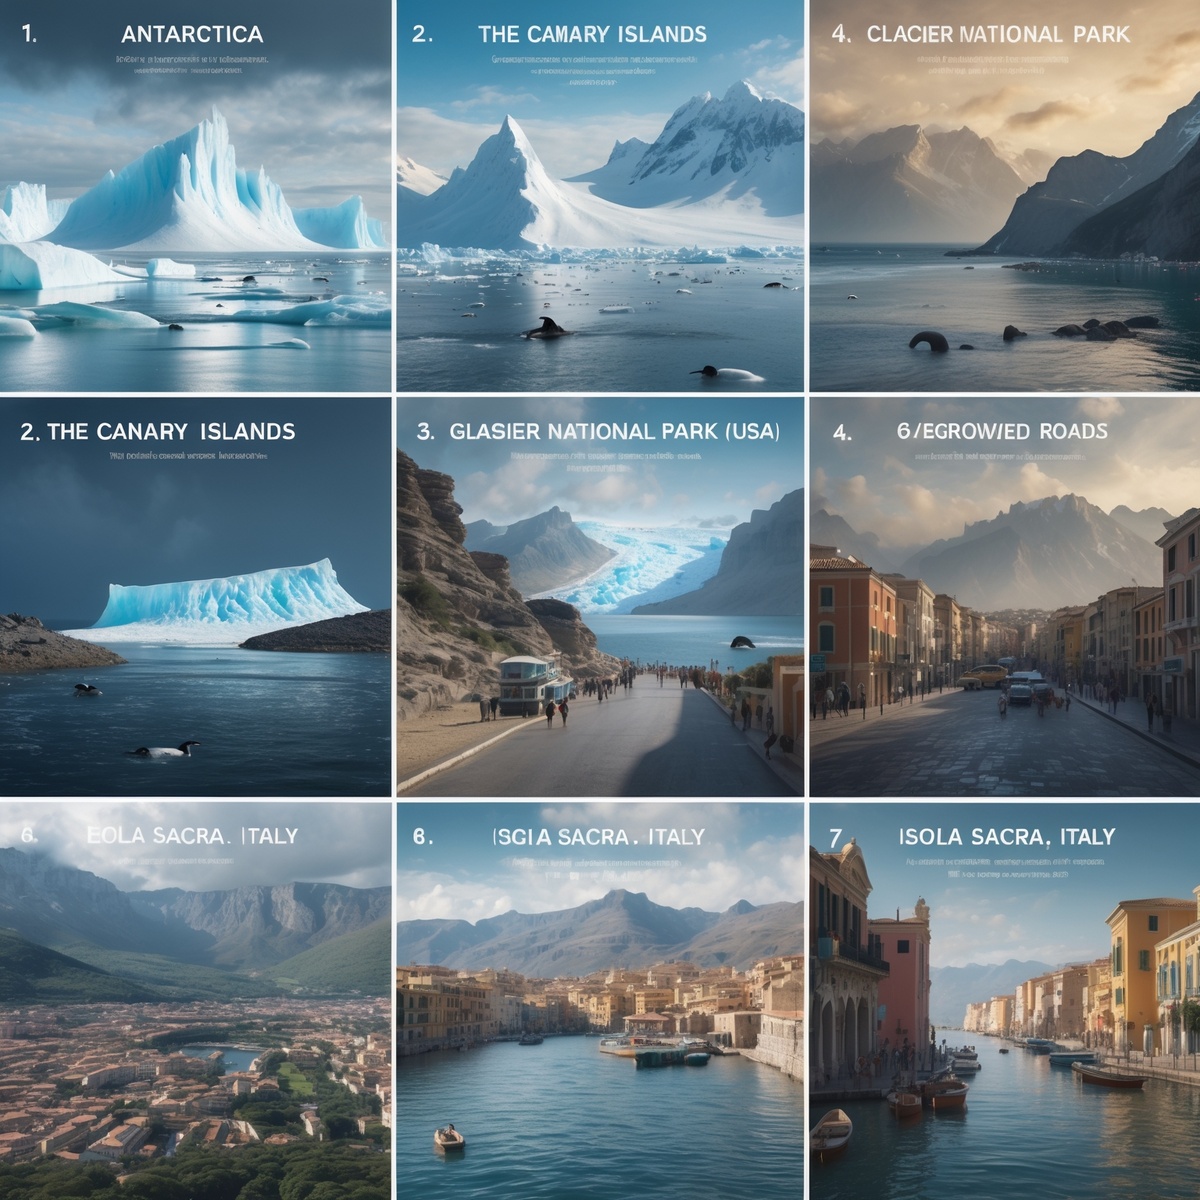Click the small boat in the harbor water
The image size is (1200, 1200).
449,1138
